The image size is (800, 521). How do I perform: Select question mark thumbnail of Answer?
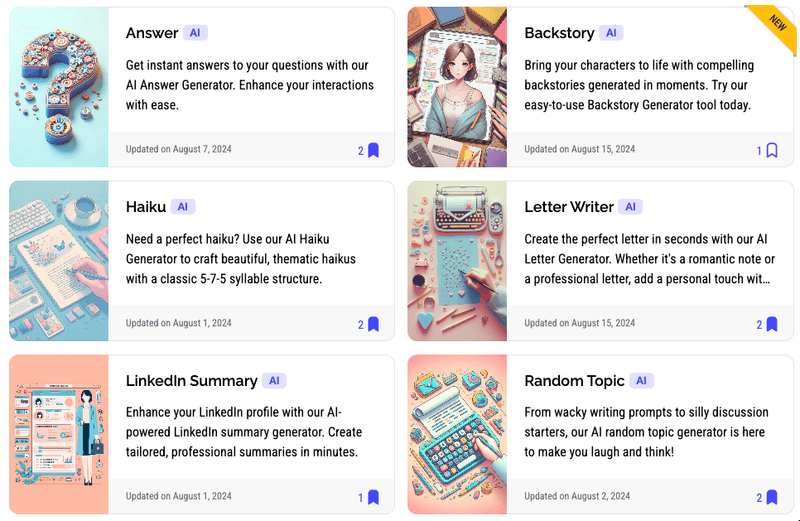[x=59, y=87]
